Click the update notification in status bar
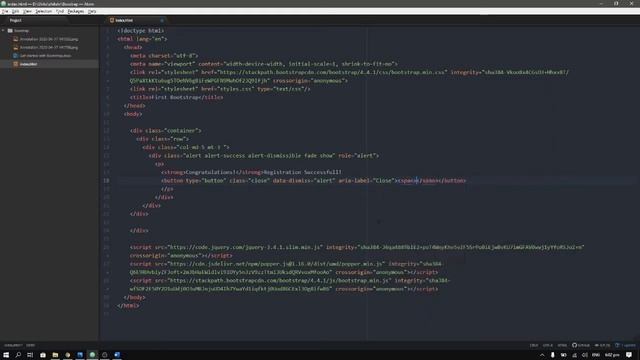Viewport: 640px width, 360px height. [x=626, y=345]
